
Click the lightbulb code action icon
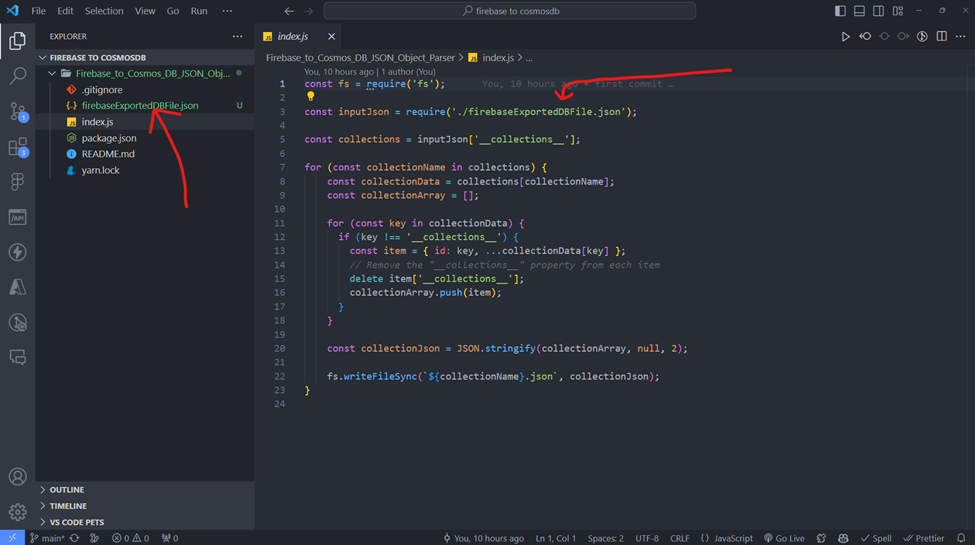click(x=310, y=96)
